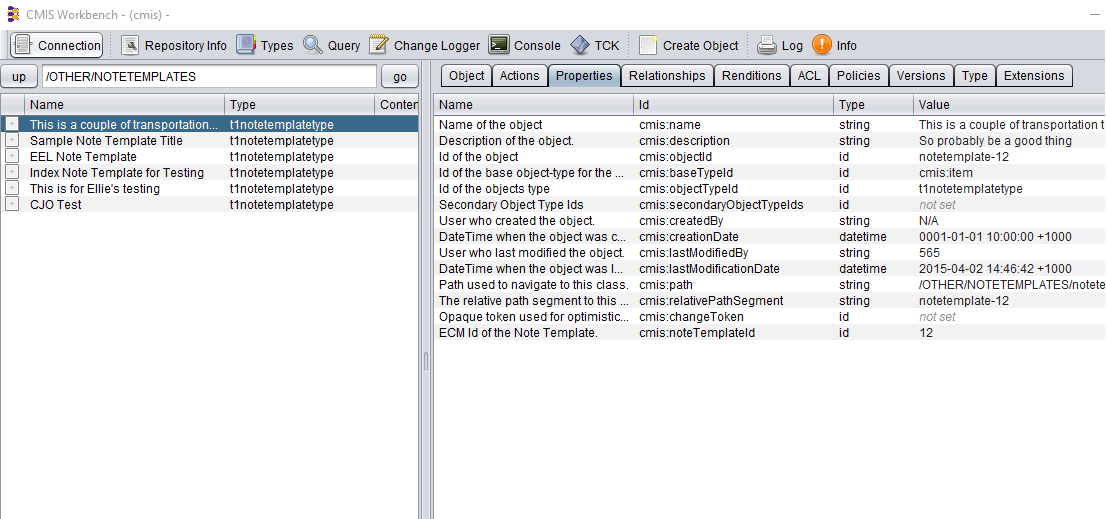Select 'EEL Note Template' row
The image size is (1106, 519).
tap(209, 157)
